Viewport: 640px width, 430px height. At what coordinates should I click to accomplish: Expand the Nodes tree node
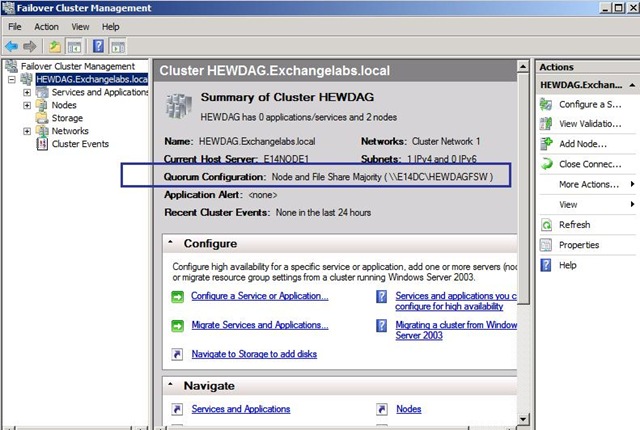[27, 105]
